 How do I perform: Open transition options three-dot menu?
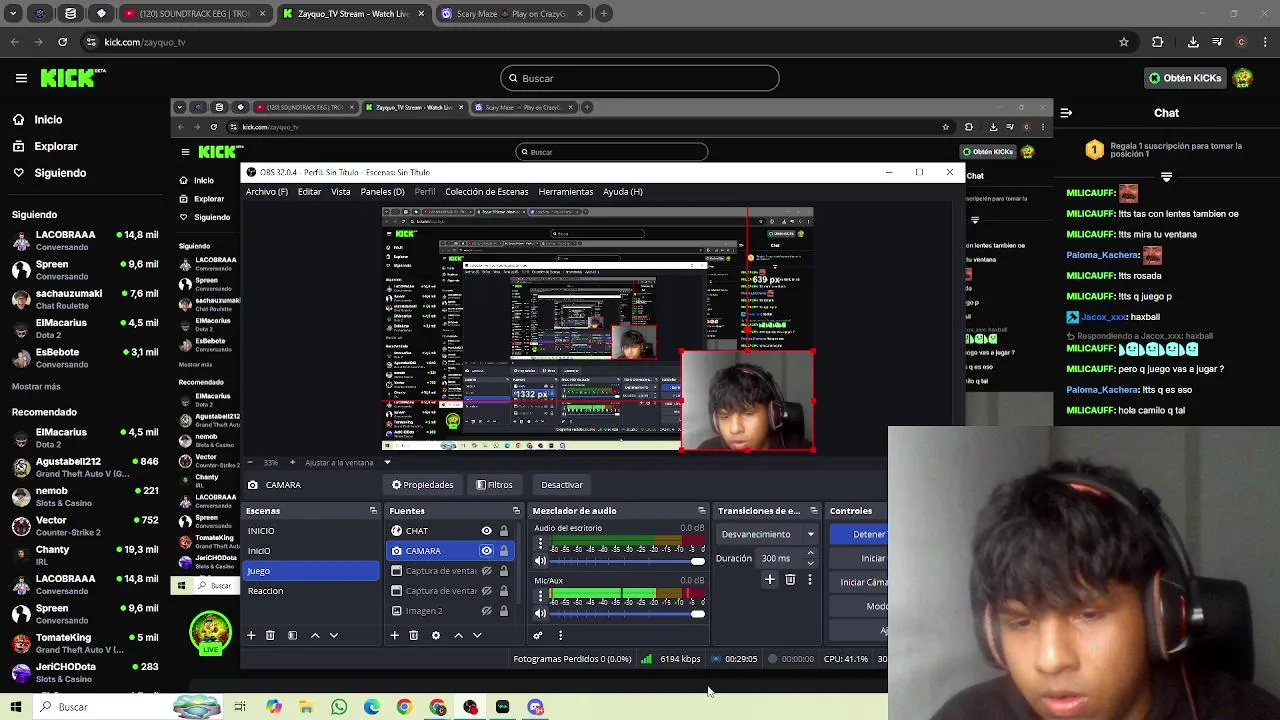tap(810, 580)
